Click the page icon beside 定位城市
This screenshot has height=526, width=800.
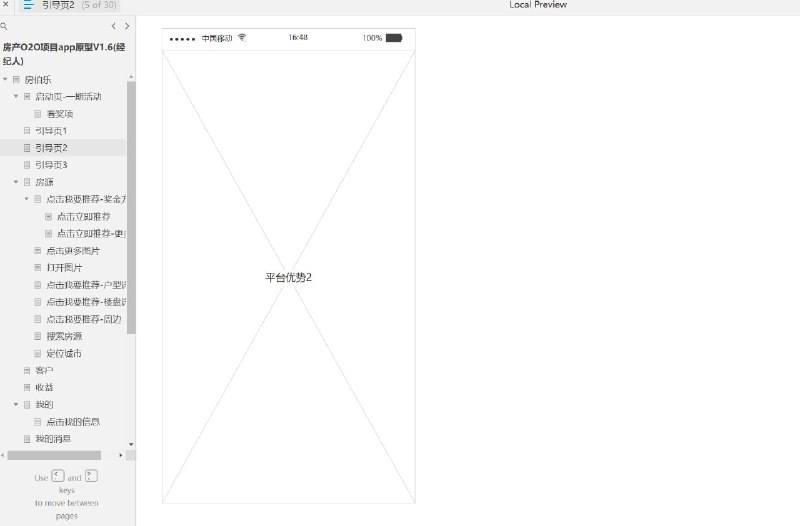(38, 354)
